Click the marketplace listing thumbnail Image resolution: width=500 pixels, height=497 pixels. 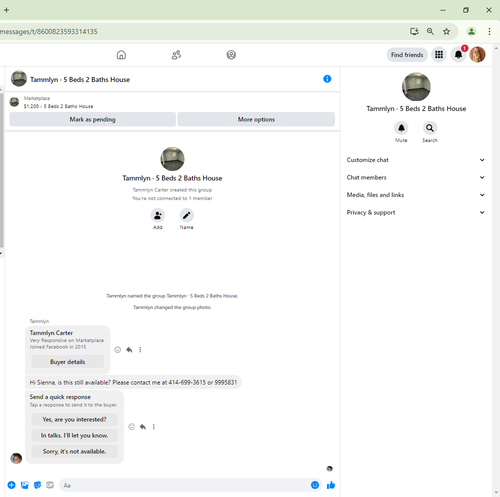click(x=14, y=102)
